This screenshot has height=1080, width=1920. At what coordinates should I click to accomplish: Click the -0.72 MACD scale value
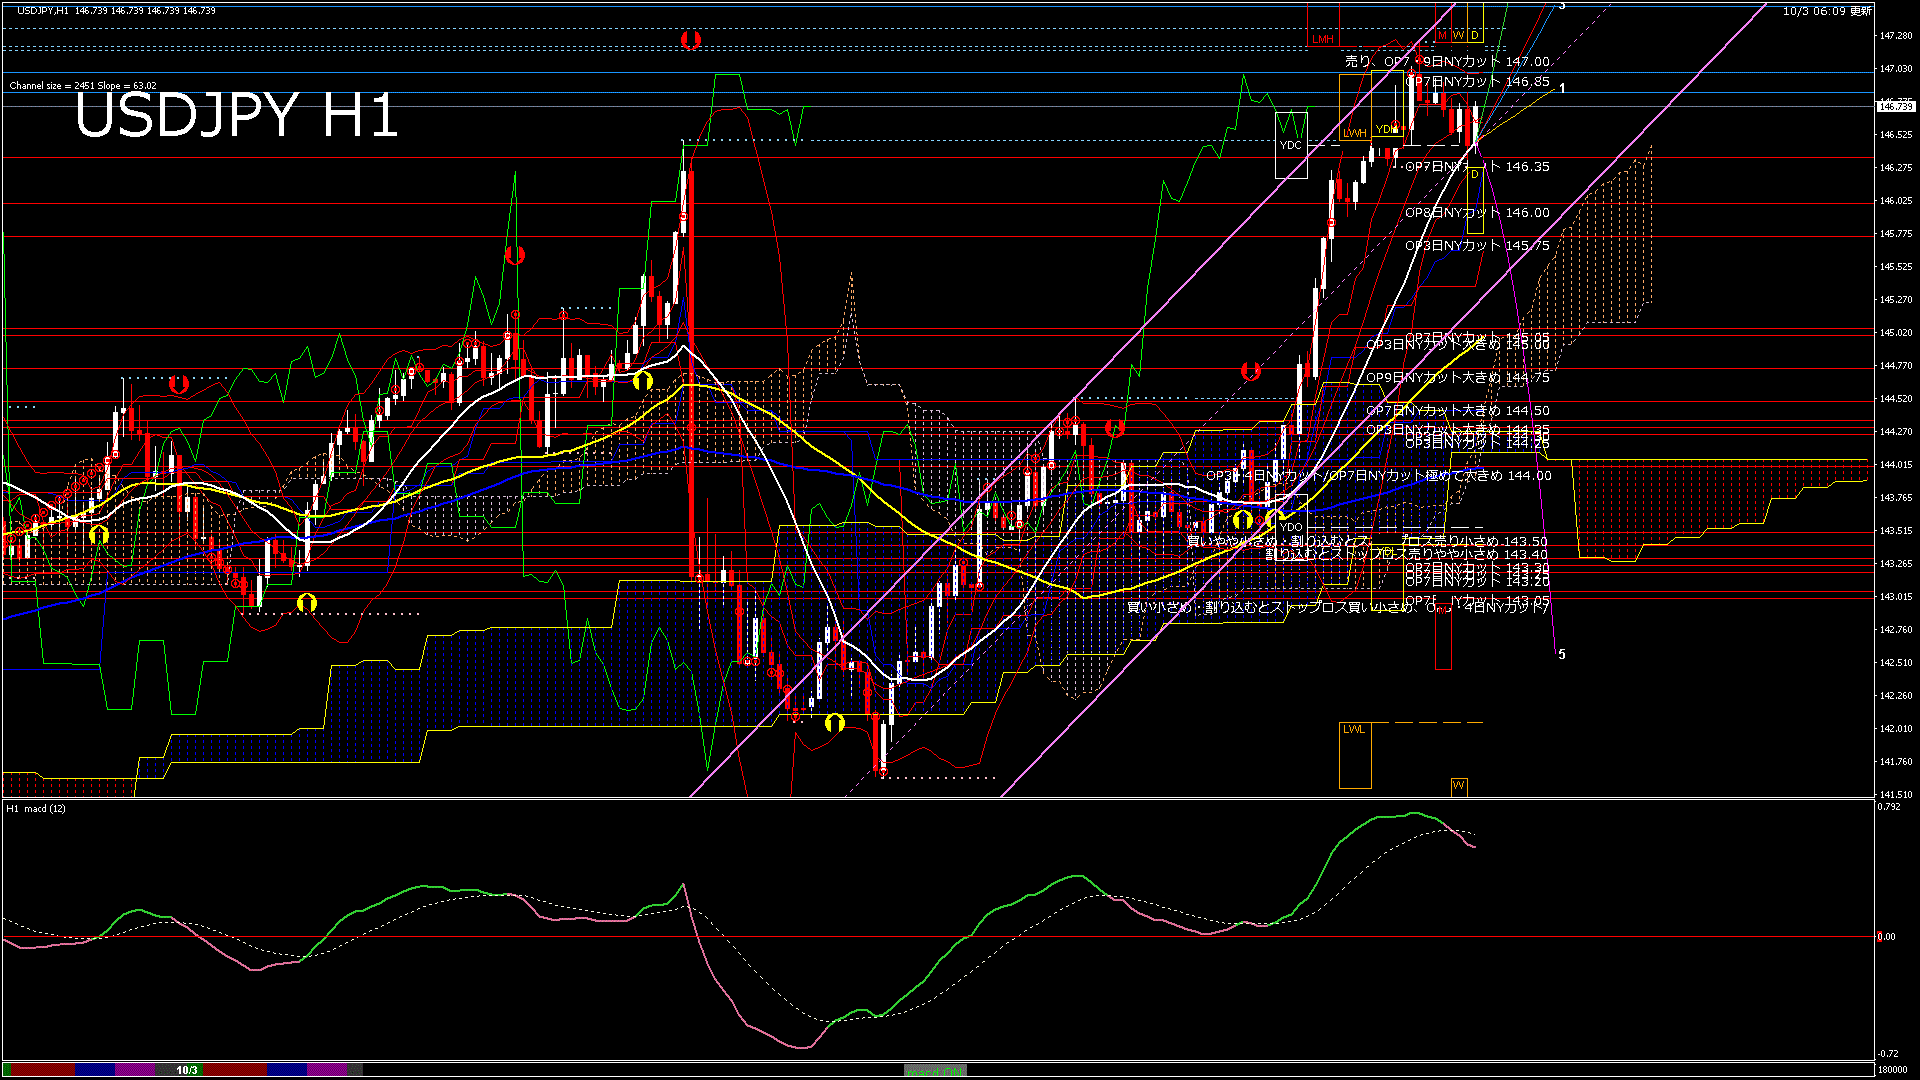point(1888,1054)
